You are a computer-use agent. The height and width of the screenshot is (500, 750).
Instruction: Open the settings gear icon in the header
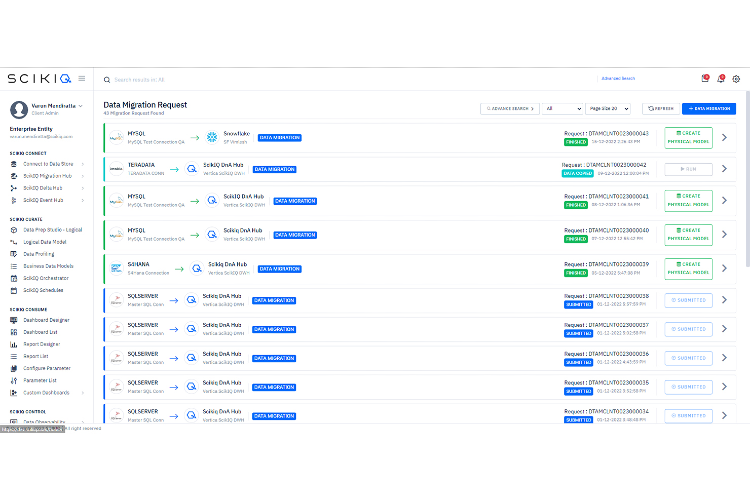click(x=736, y=79)
